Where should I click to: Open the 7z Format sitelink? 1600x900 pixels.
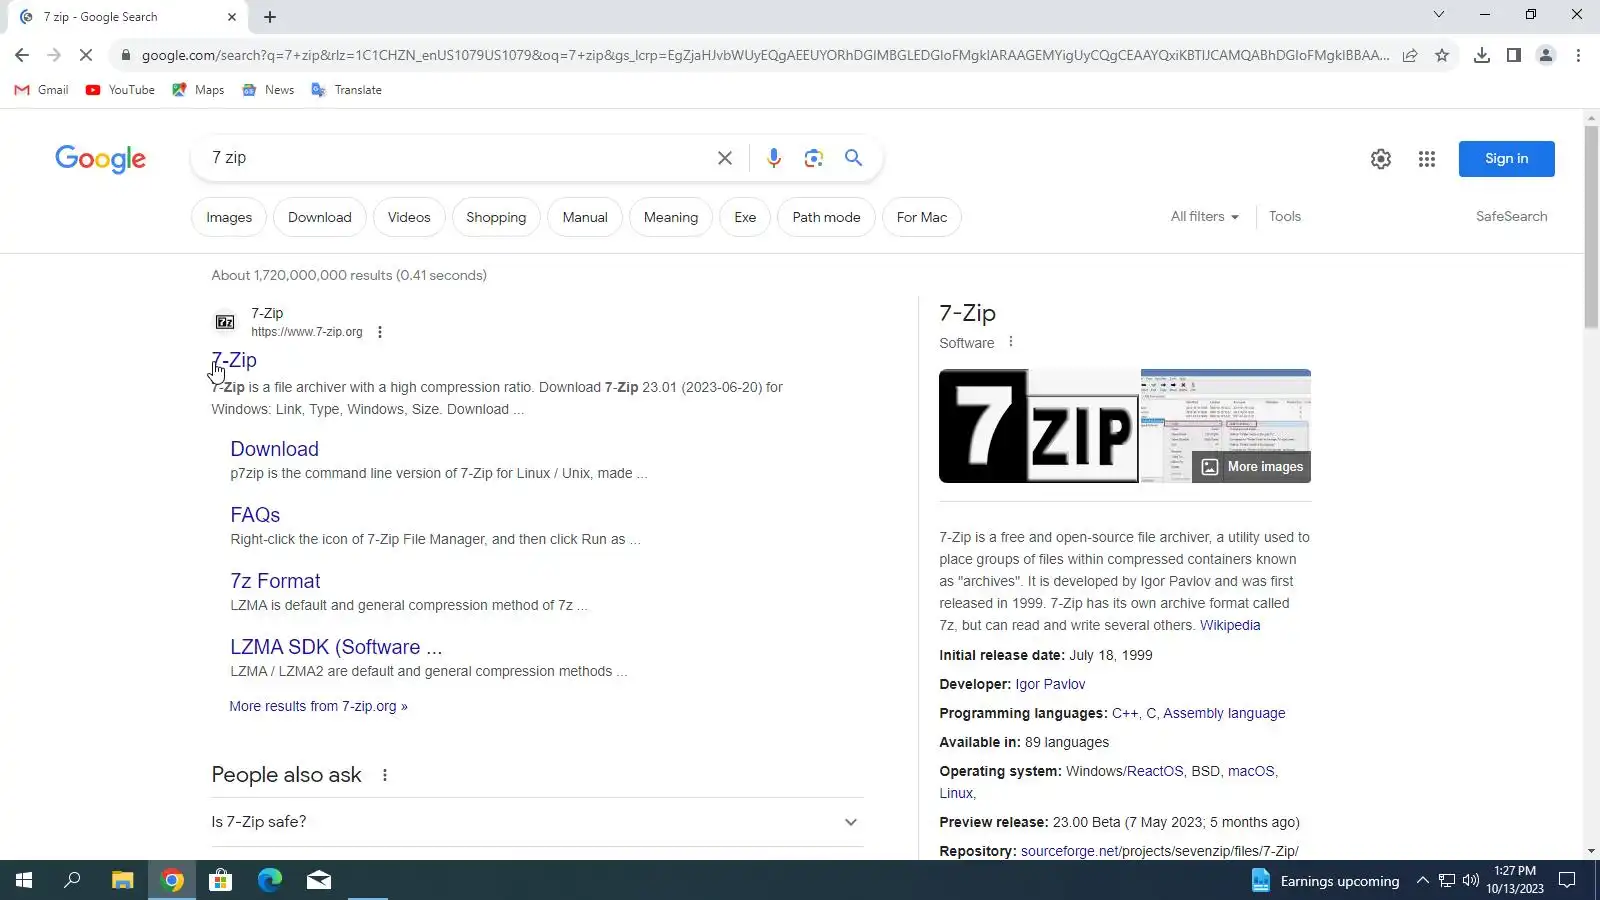275,581
